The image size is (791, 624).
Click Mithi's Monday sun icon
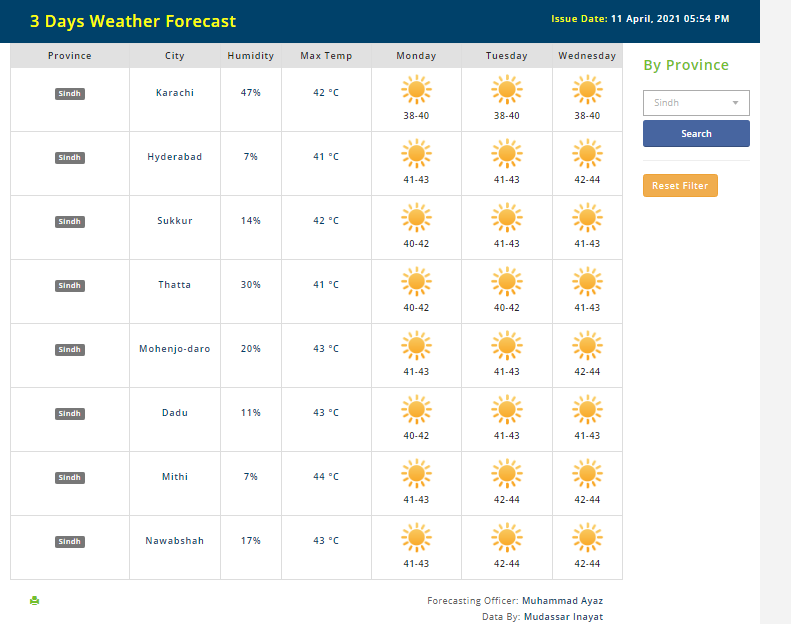tap(416, 474)
